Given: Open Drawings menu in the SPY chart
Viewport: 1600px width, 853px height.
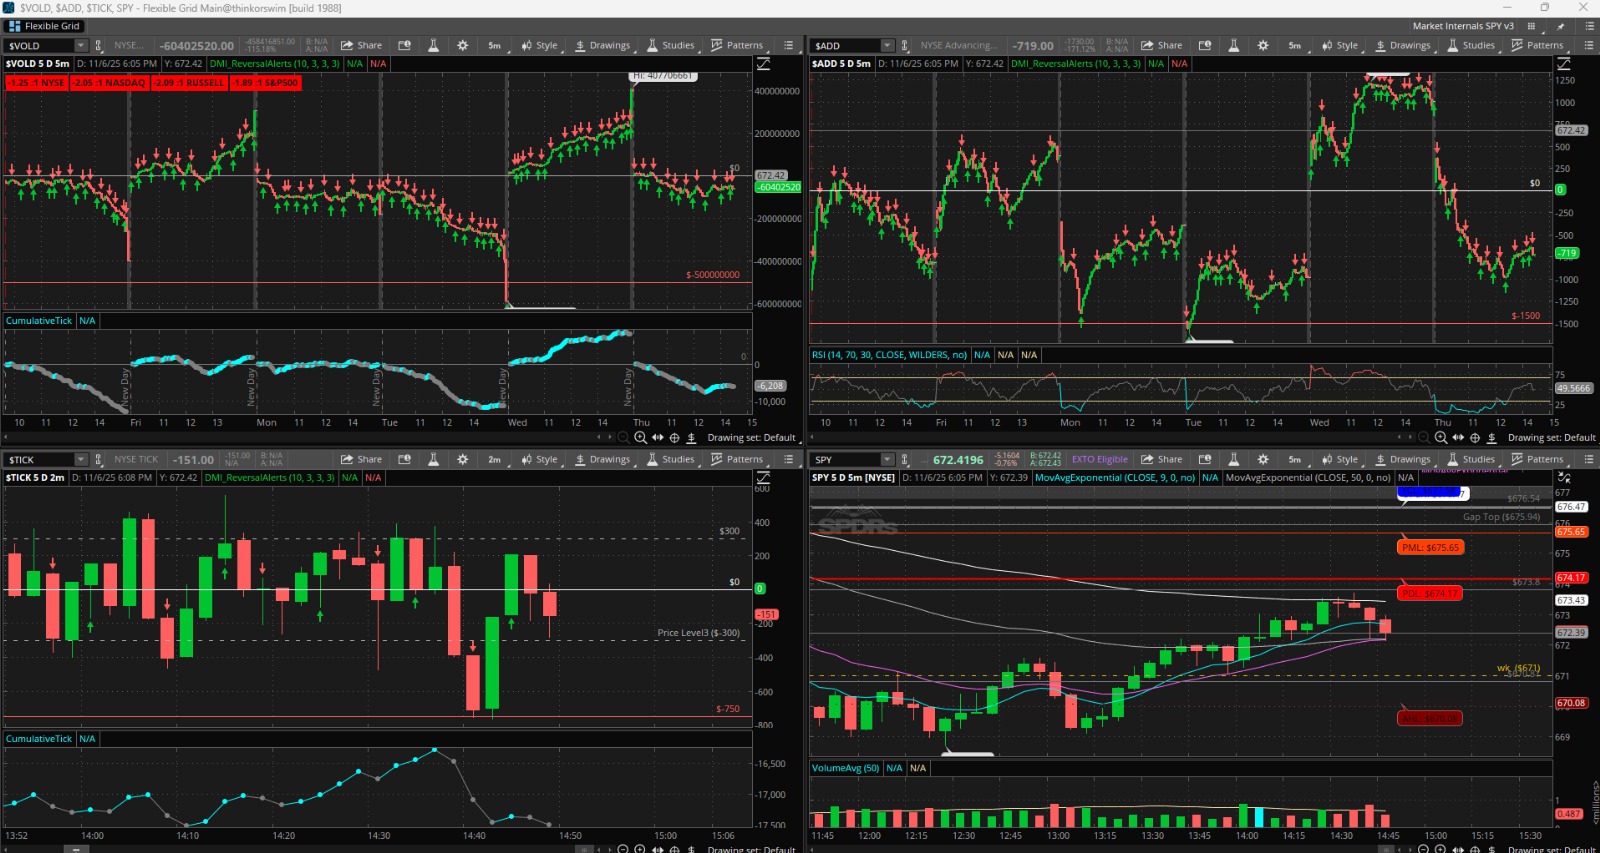Looking at the screenshot, I should (1402, 459).
